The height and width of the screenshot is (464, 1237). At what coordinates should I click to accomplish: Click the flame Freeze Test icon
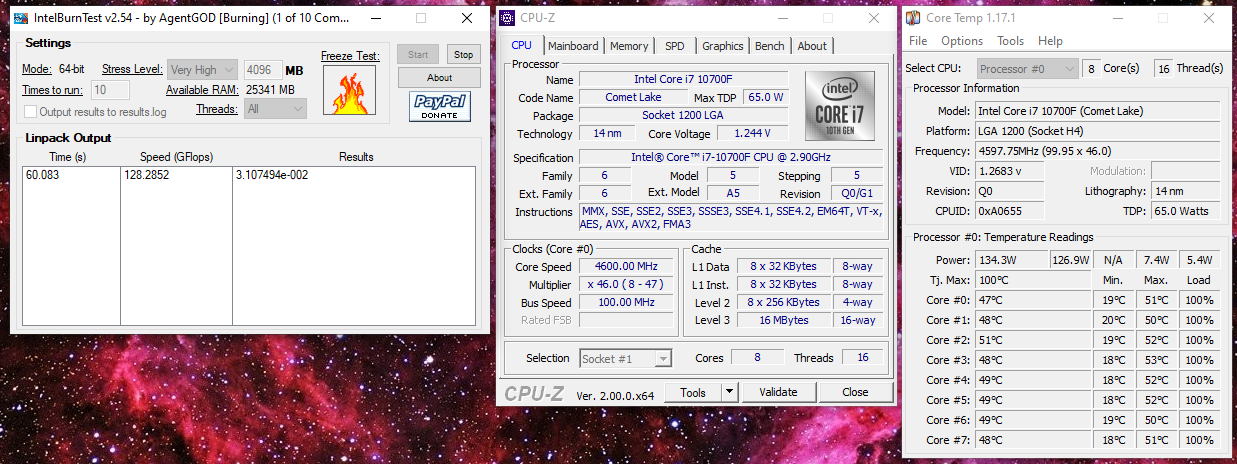coord(349,90)
